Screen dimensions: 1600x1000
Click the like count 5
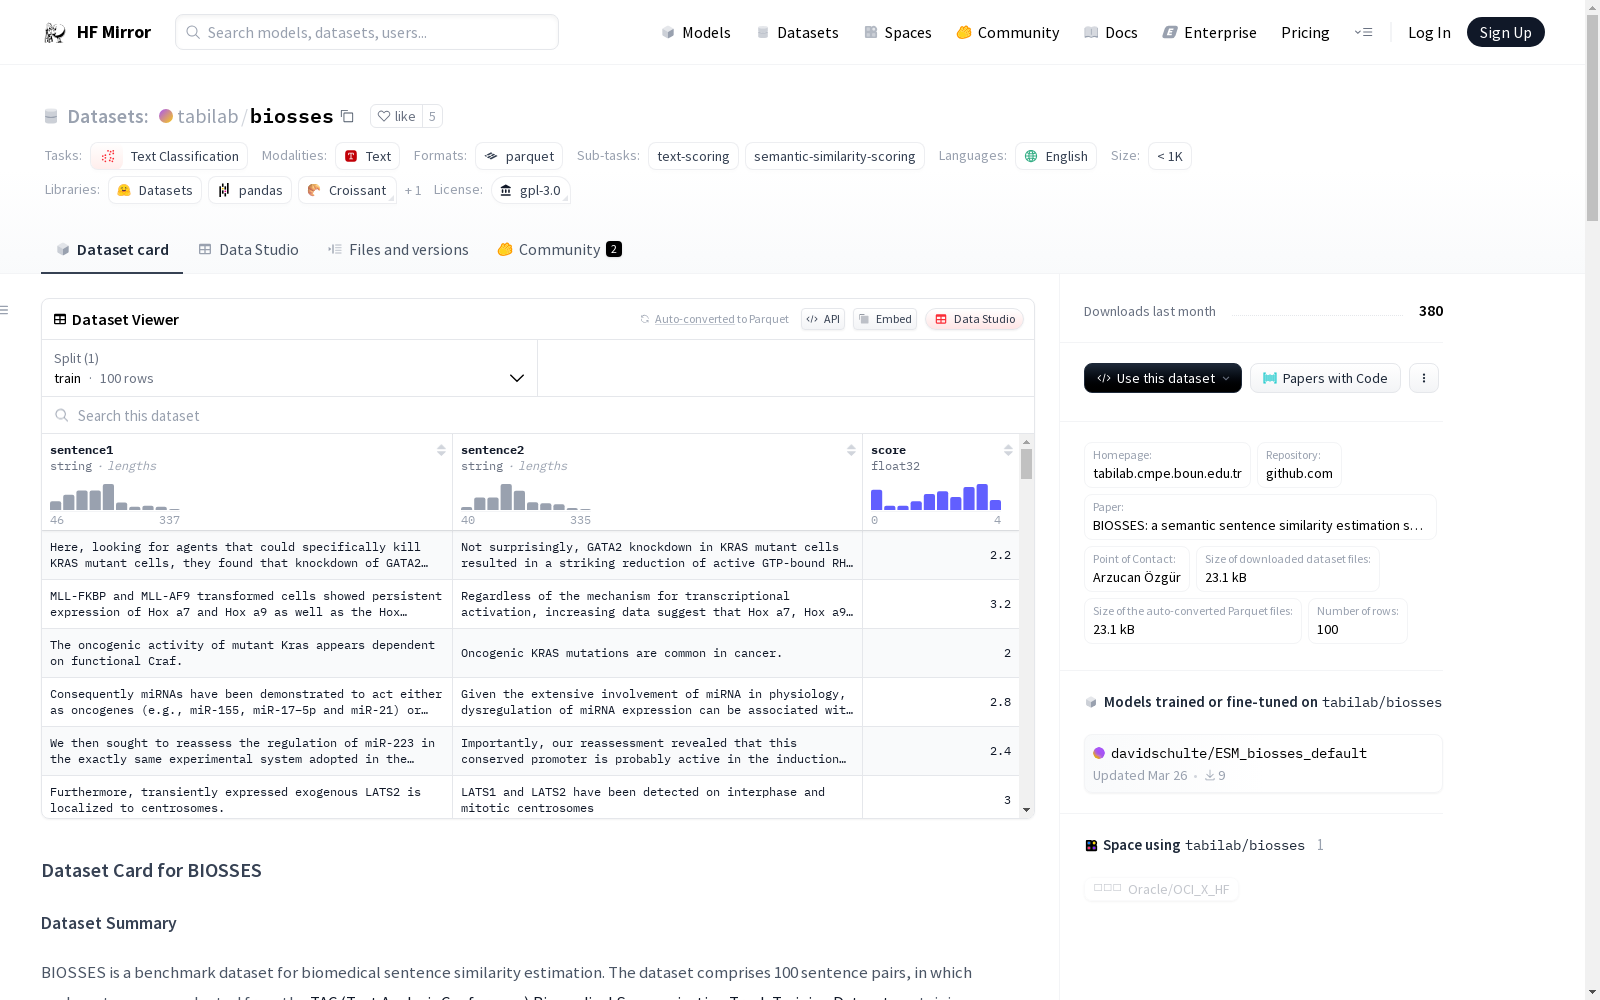(432, 116)
